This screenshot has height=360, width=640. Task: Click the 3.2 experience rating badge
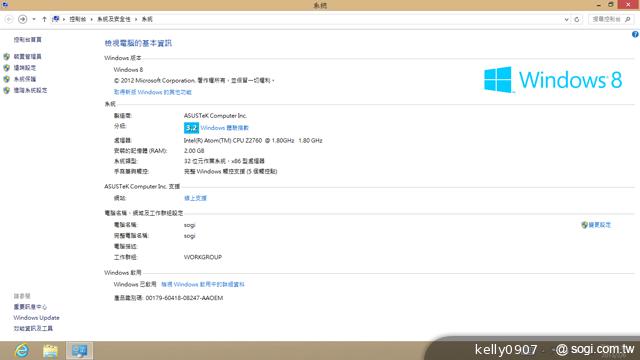click(x=191, y=128)
